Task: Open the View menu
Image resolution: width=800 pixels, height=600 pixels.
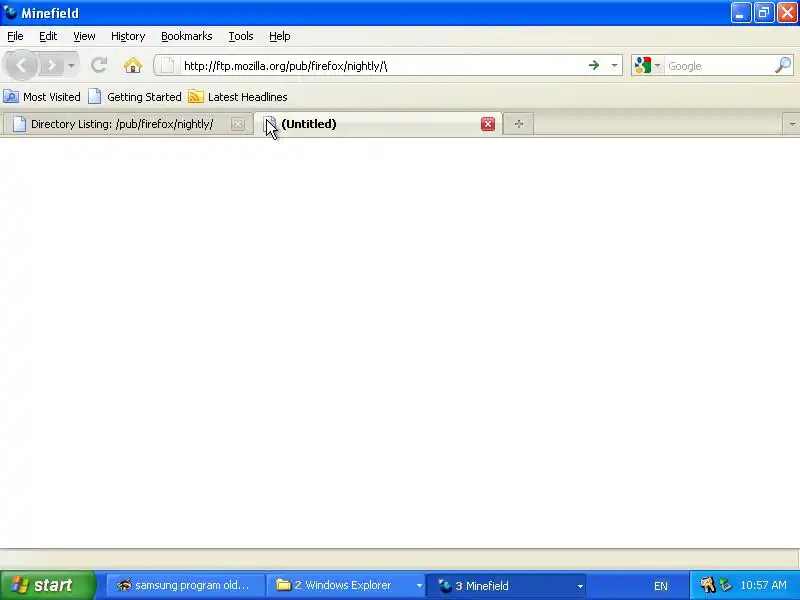Action: [84, 36]
